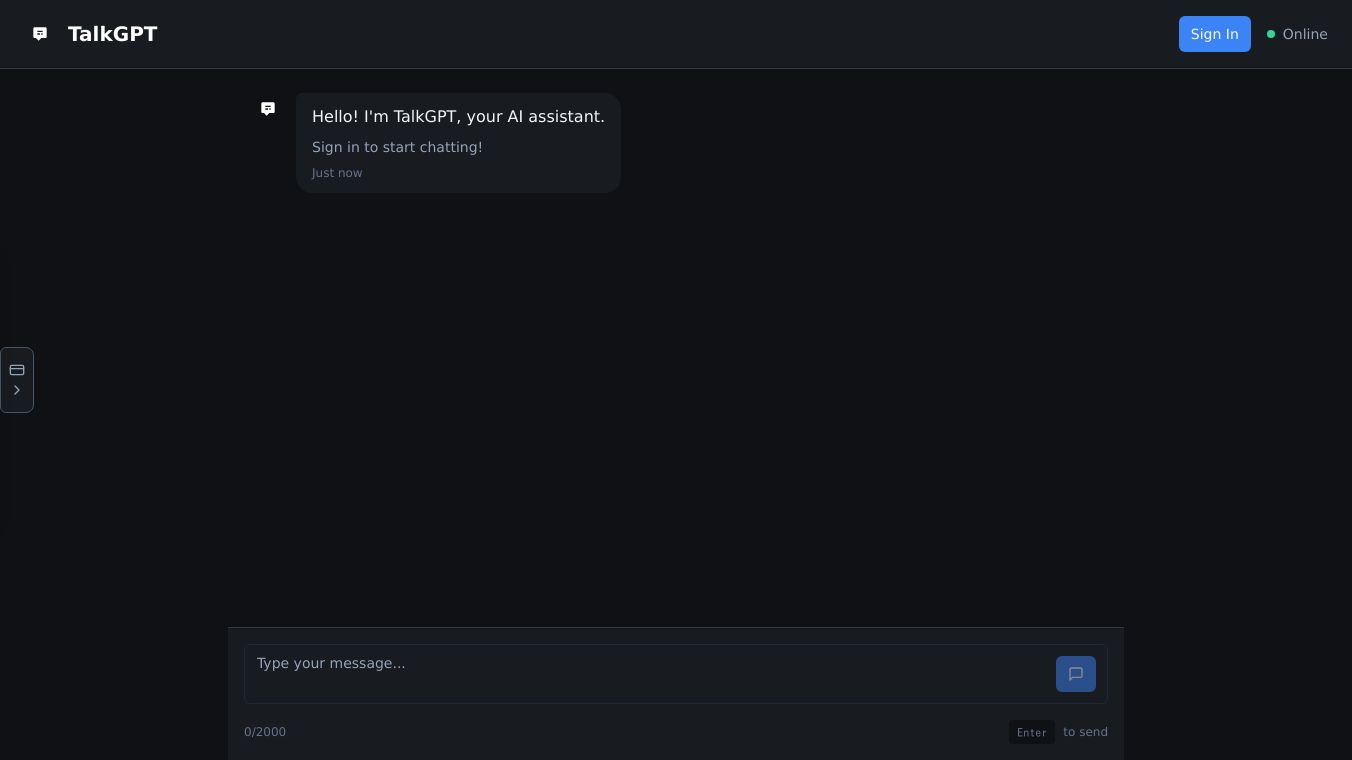
Task: Click the sidebar panel icon on left edge
Action: coord(17,370)
